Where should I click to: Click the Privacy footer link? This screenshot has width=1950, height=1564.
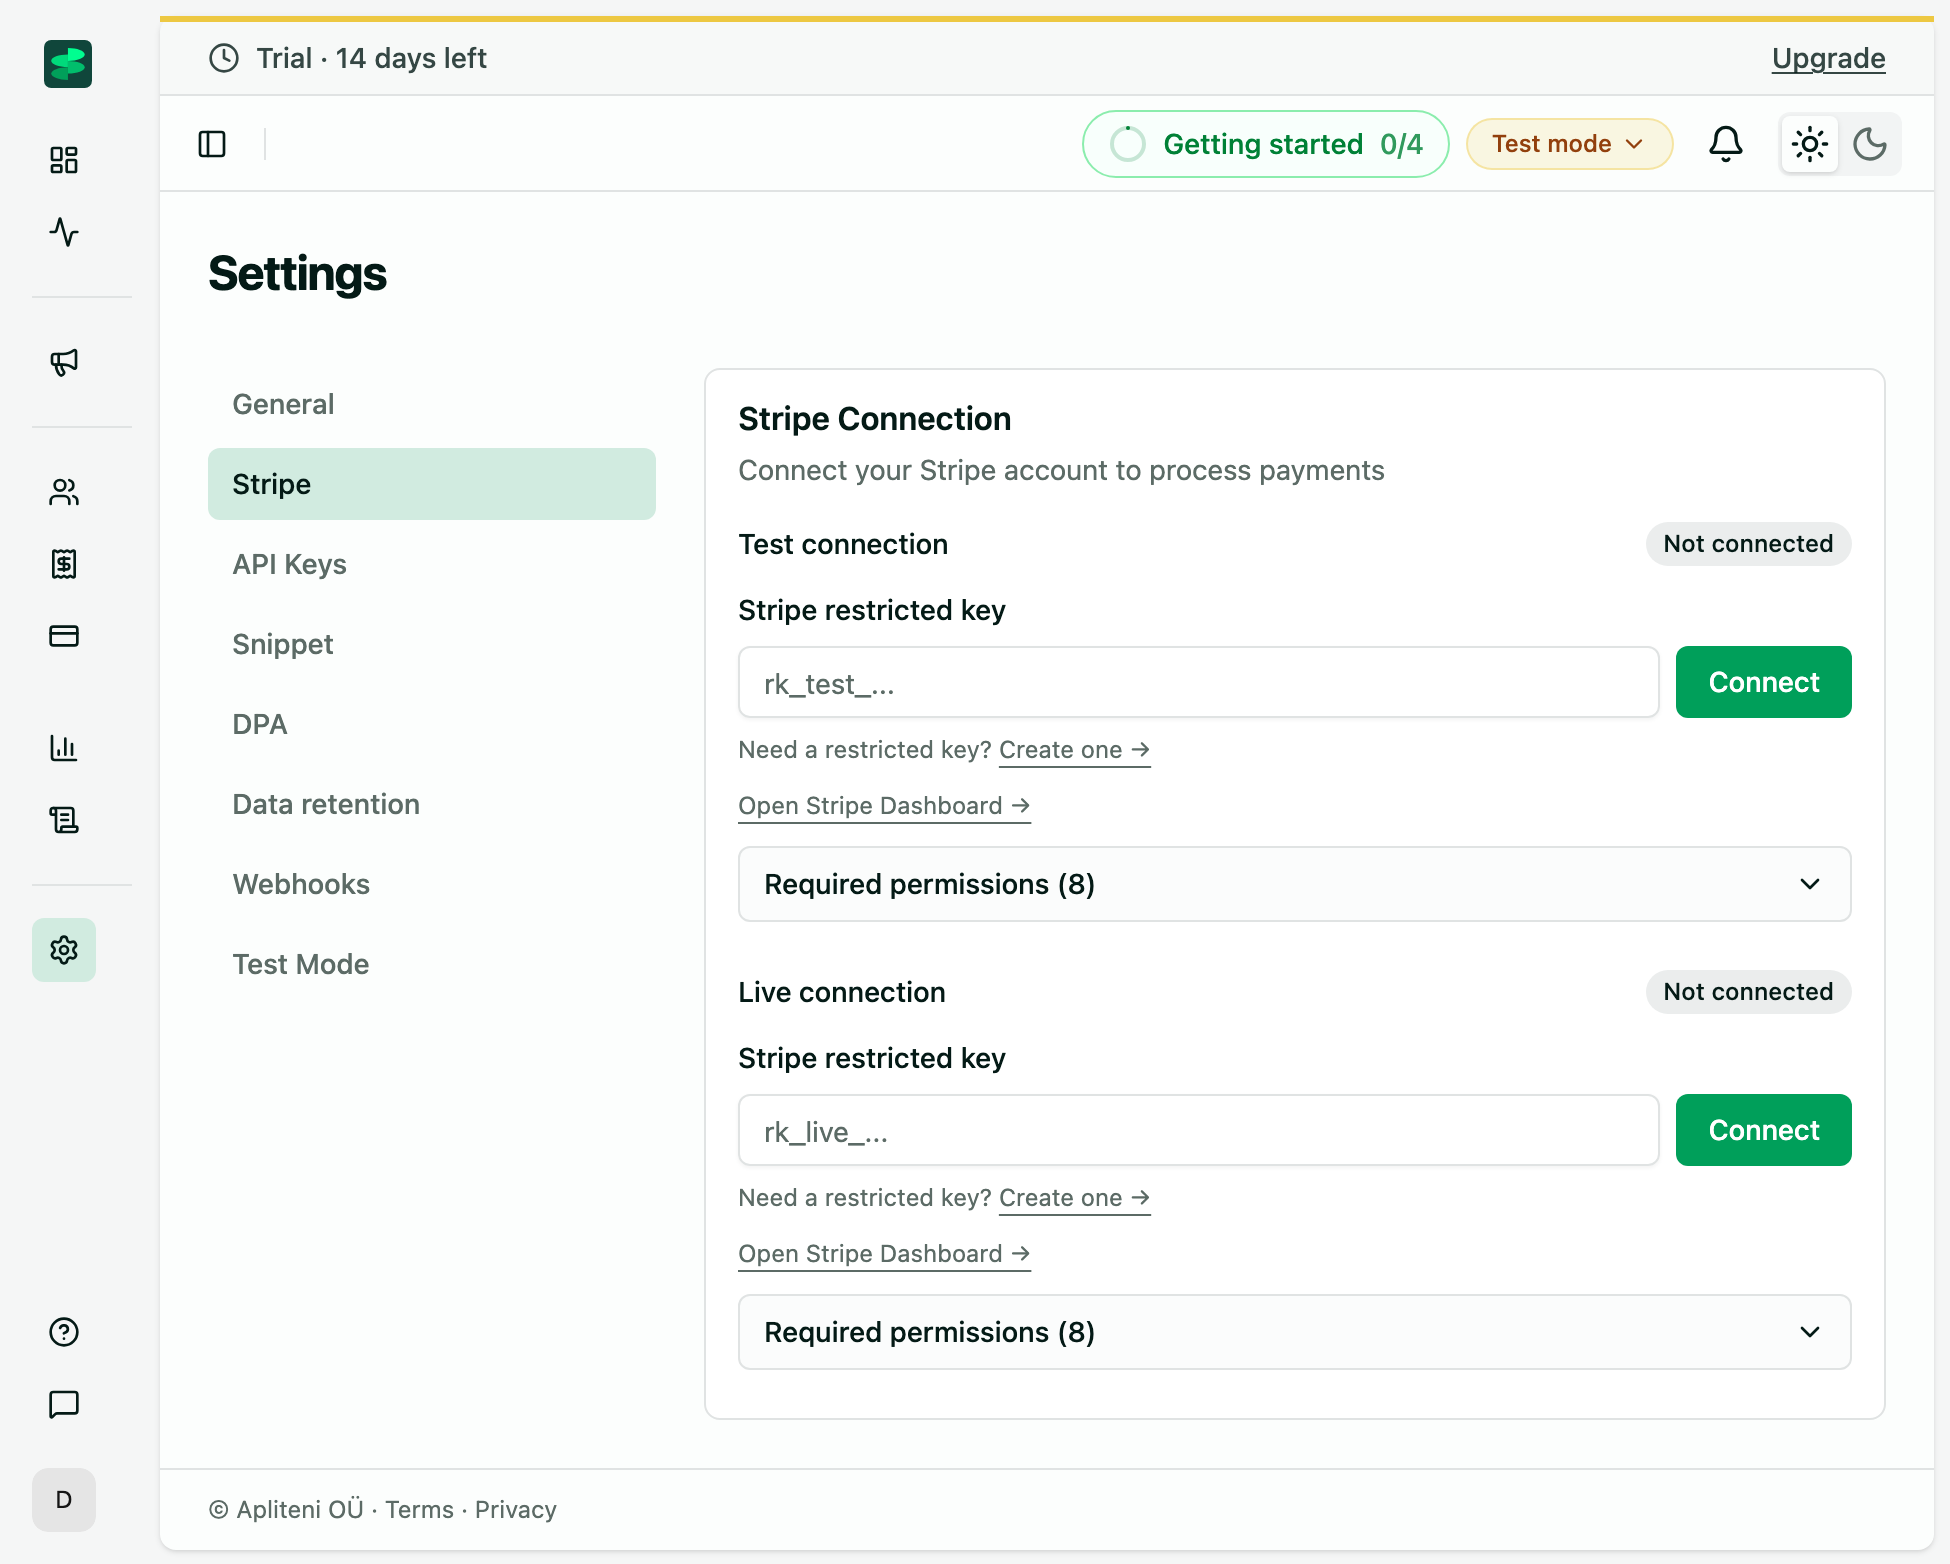tap(515, 1510)
